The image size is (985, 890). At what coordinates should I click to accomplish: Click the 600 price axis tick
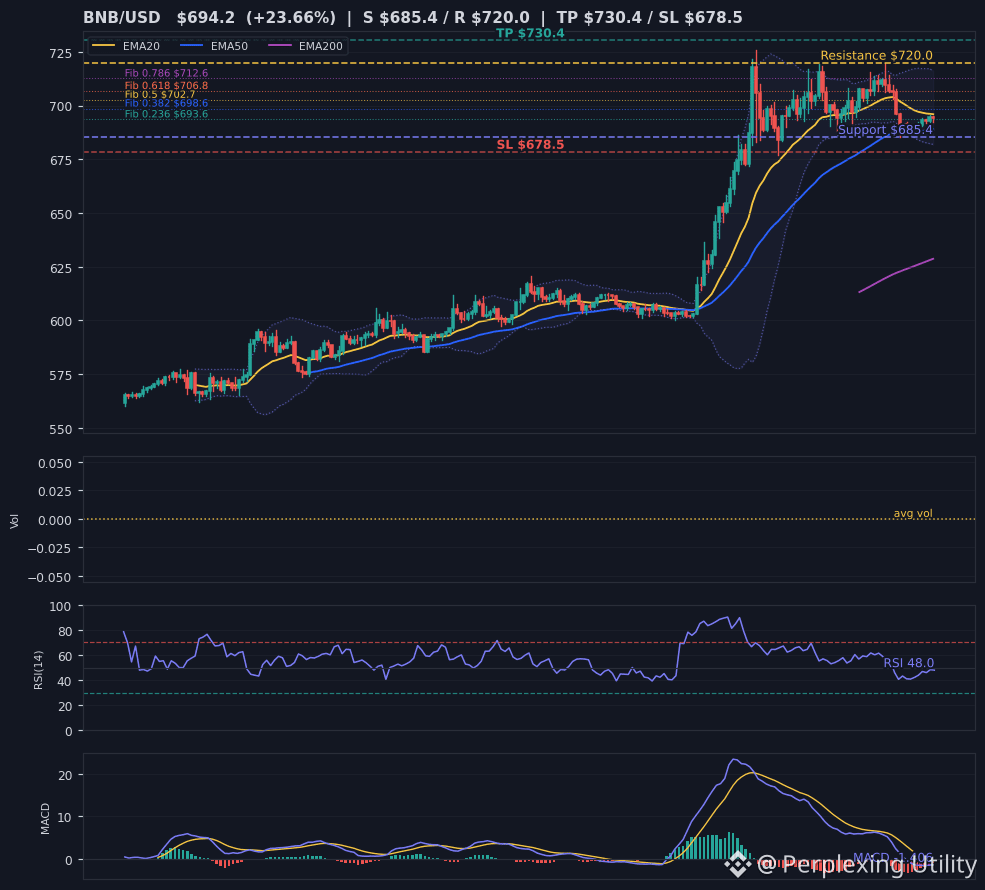coord(62,321)
